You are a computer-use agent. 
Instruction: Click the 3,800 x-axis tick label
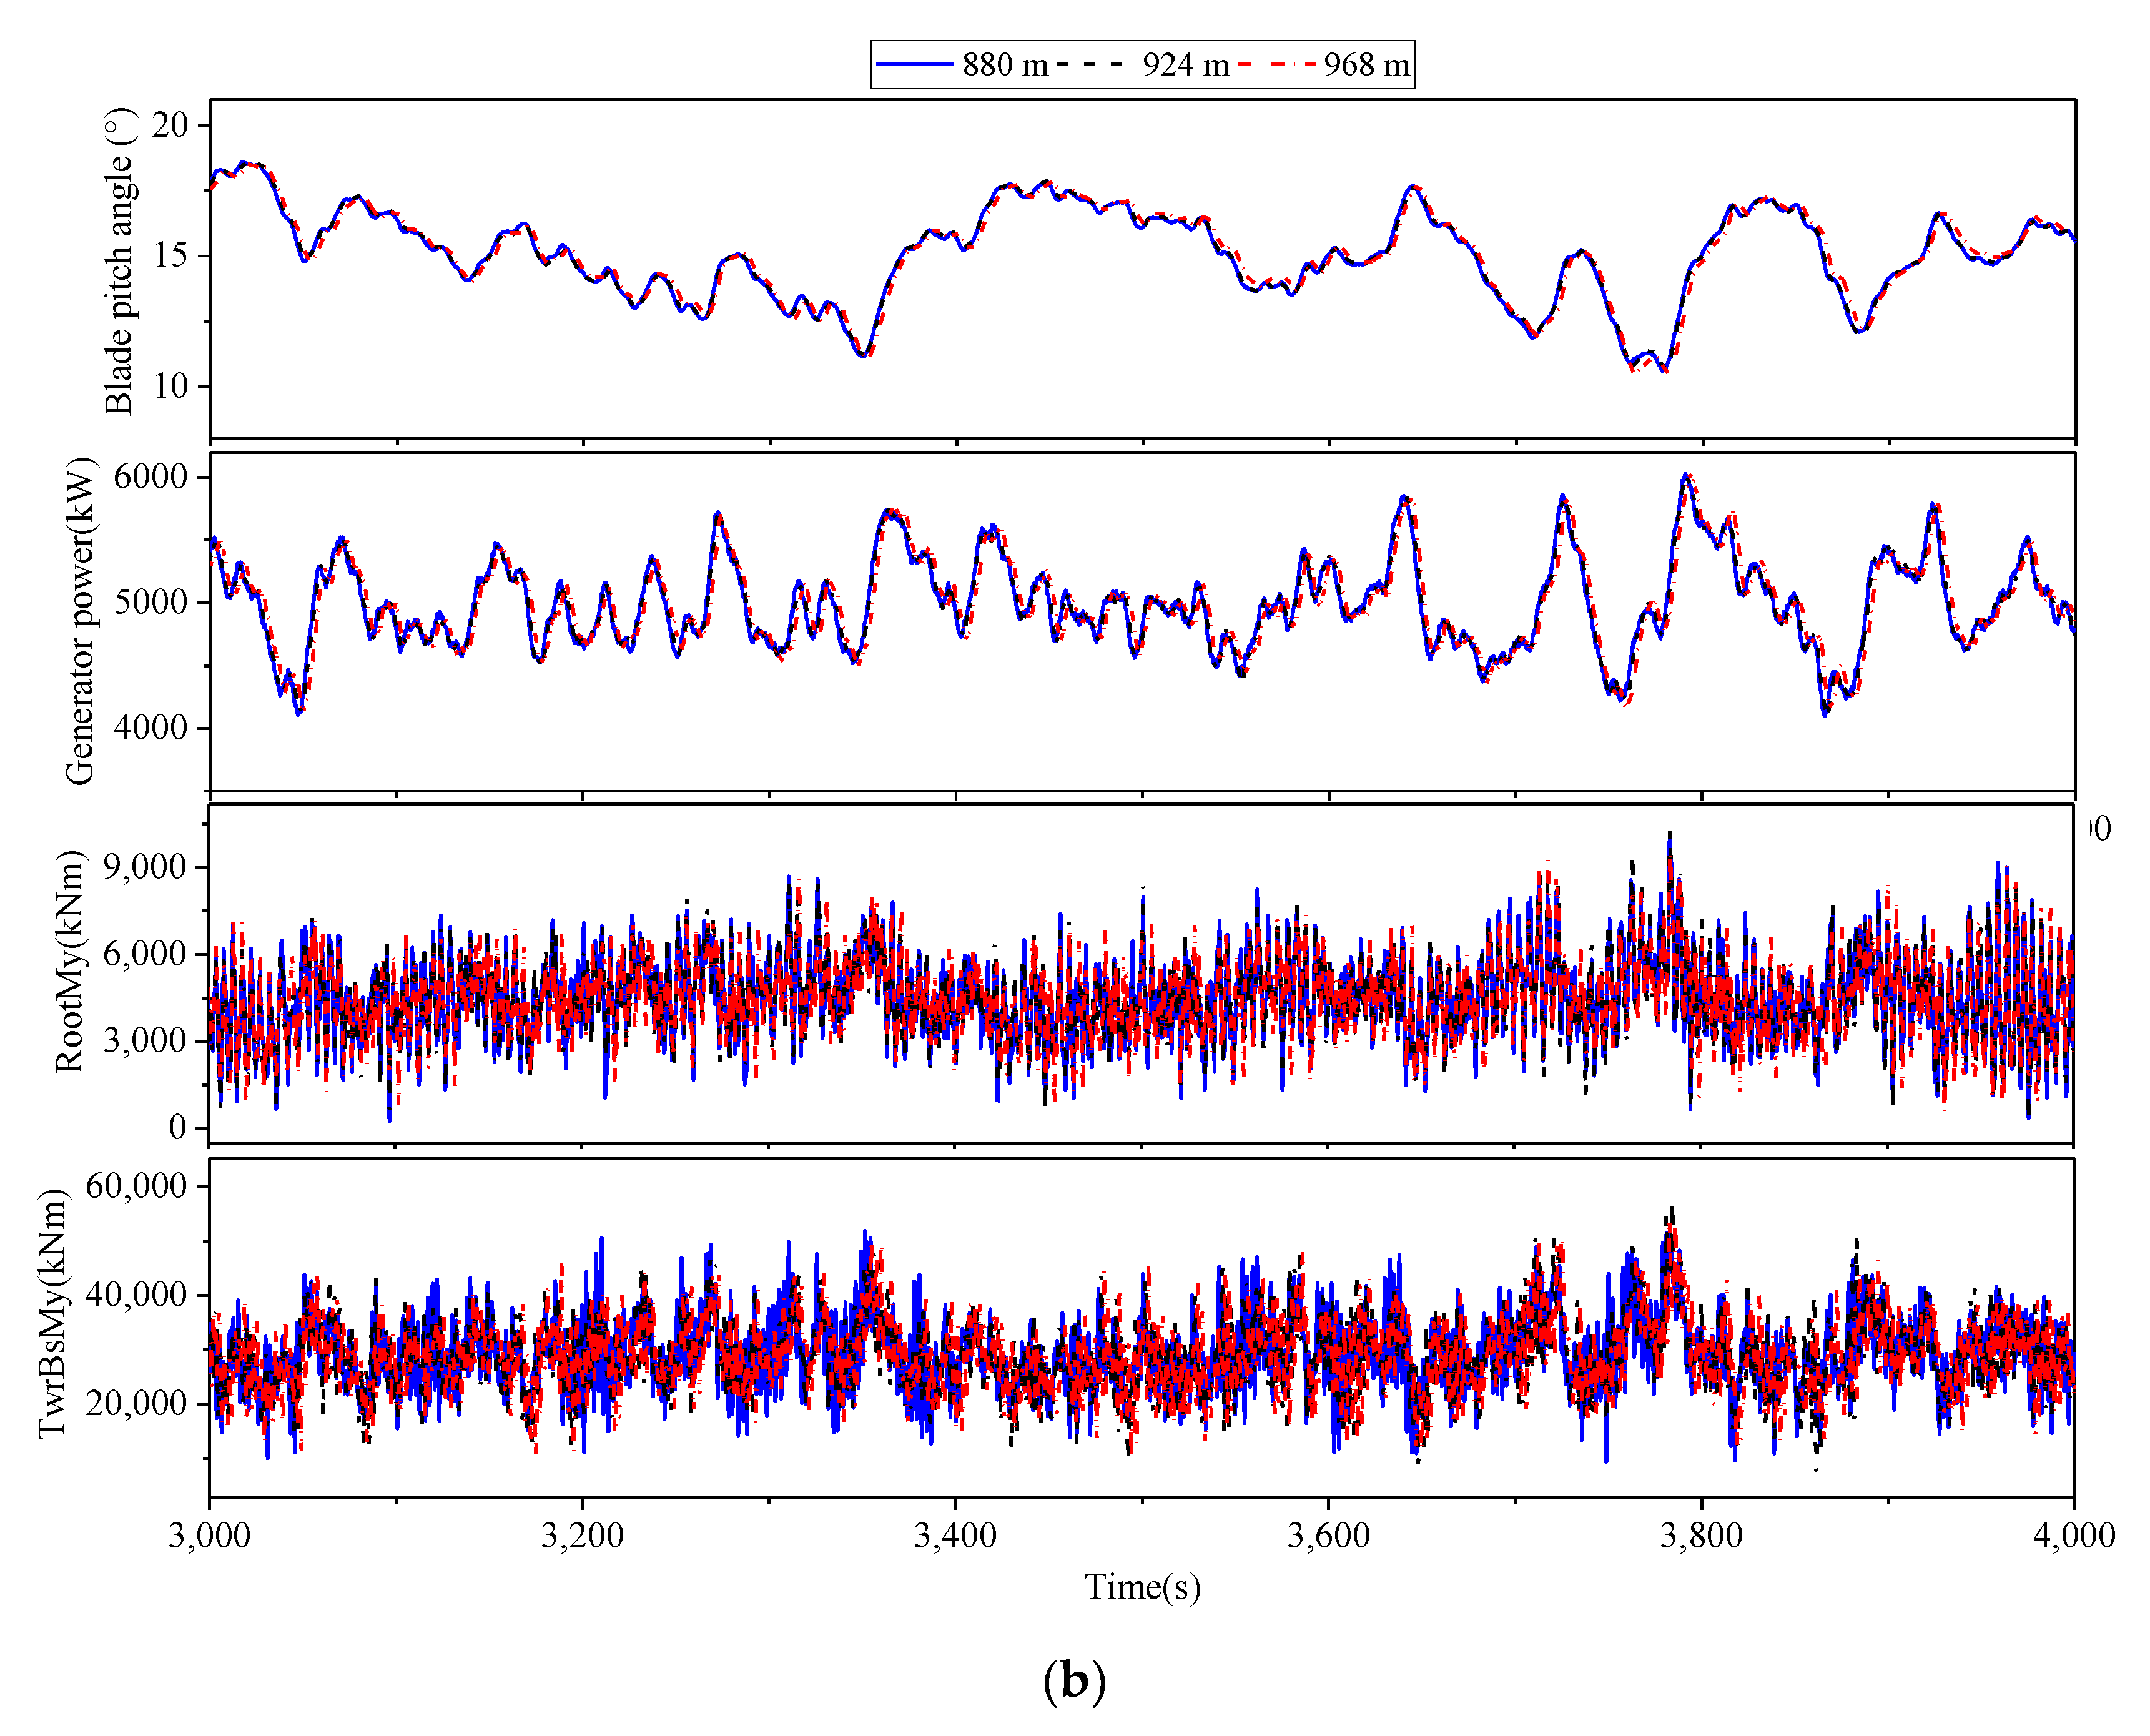tap(1701, 1535)
